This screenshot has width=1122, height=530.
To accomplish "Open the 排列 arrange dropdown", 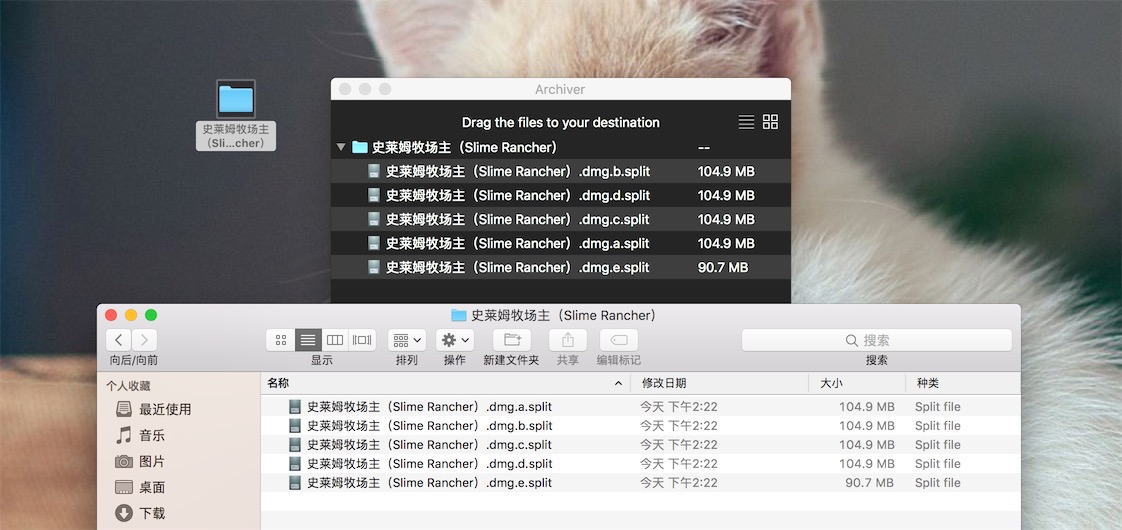I will pos(407,340).
